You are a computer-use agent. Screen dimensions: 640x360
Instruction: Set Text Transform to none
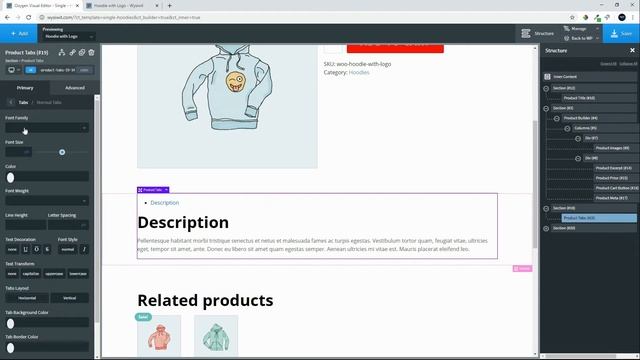[12, 273]
